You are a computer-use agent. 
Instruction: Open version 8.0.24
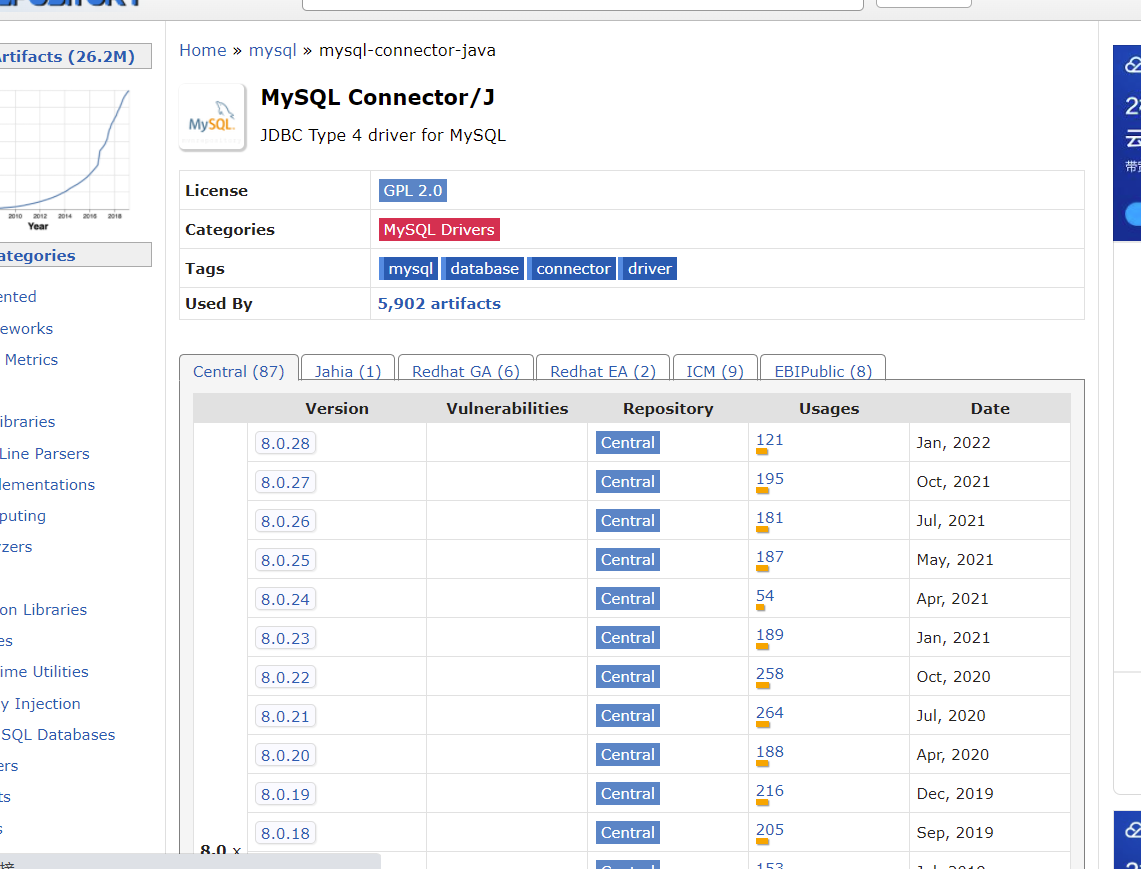click(x=285, y=599)
